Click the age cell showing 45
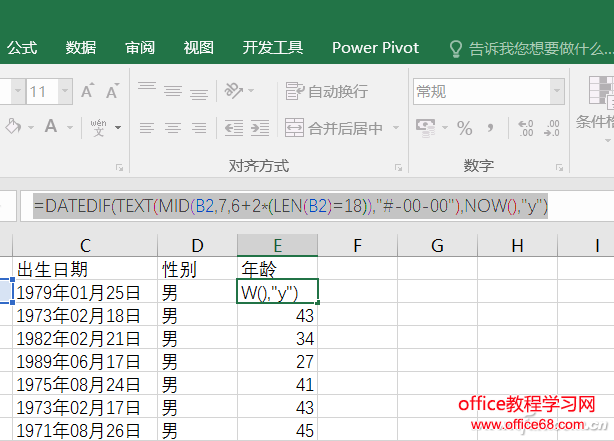614x441 pixels. pos(278,430)
